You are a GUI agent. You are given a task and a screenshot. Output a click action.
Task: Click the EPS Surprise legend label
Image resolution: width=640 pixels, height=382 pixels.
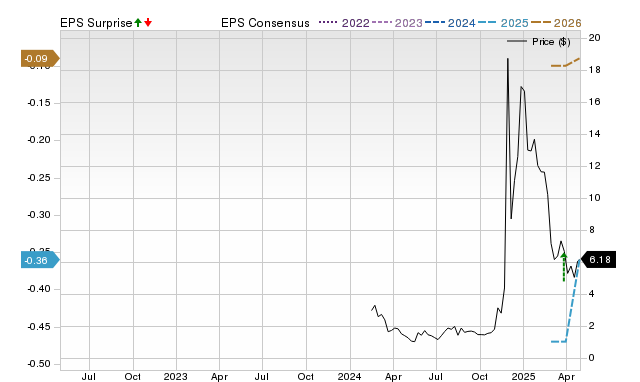pyautogui.click(x=96, y=23)
